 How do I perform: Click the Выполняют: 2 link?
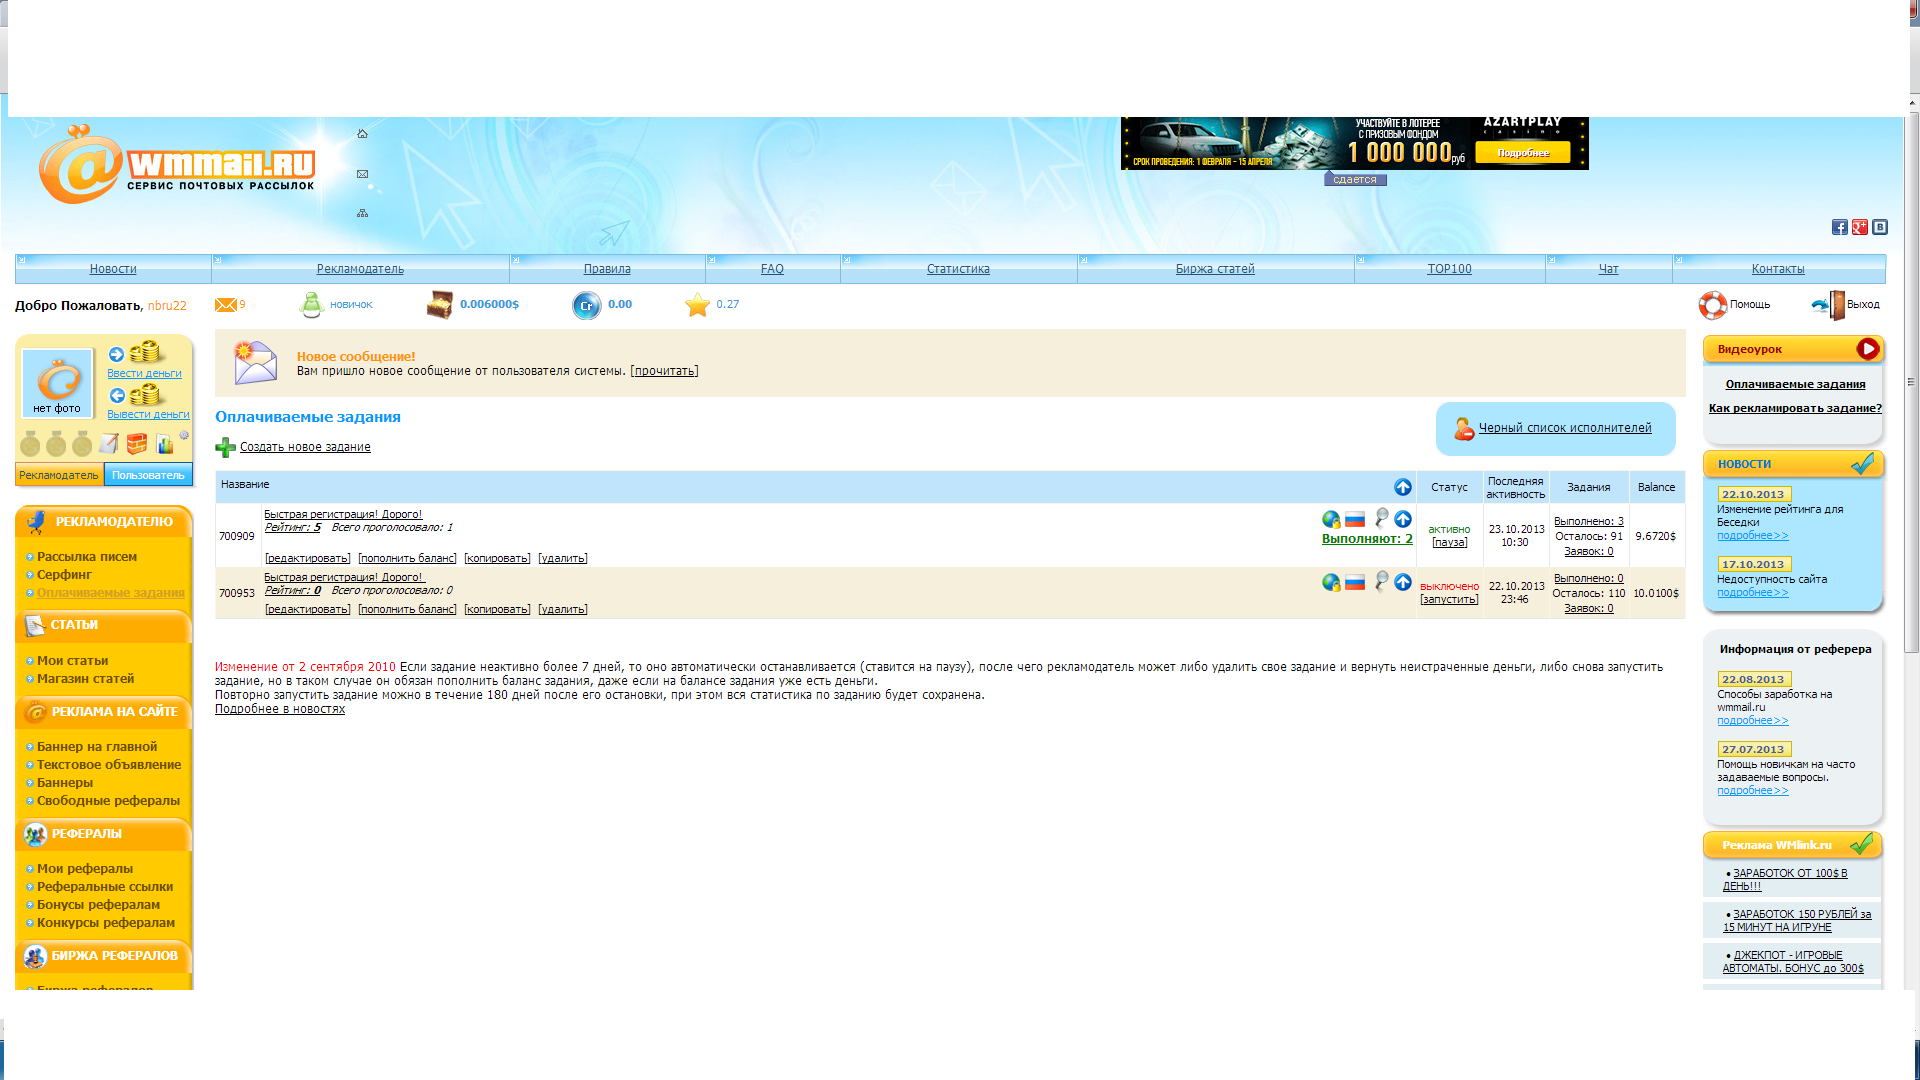pos(1367,539)
